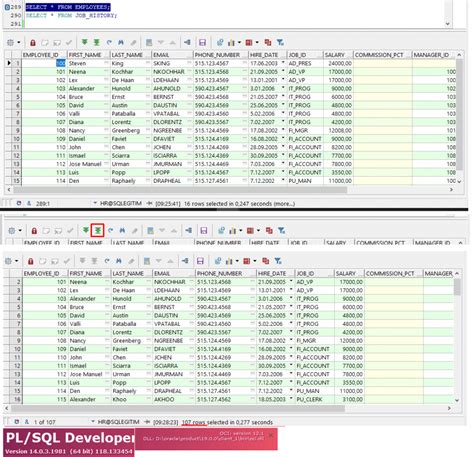Open the export dropdown arrow in bottom grid toolbar

point(255,261)
